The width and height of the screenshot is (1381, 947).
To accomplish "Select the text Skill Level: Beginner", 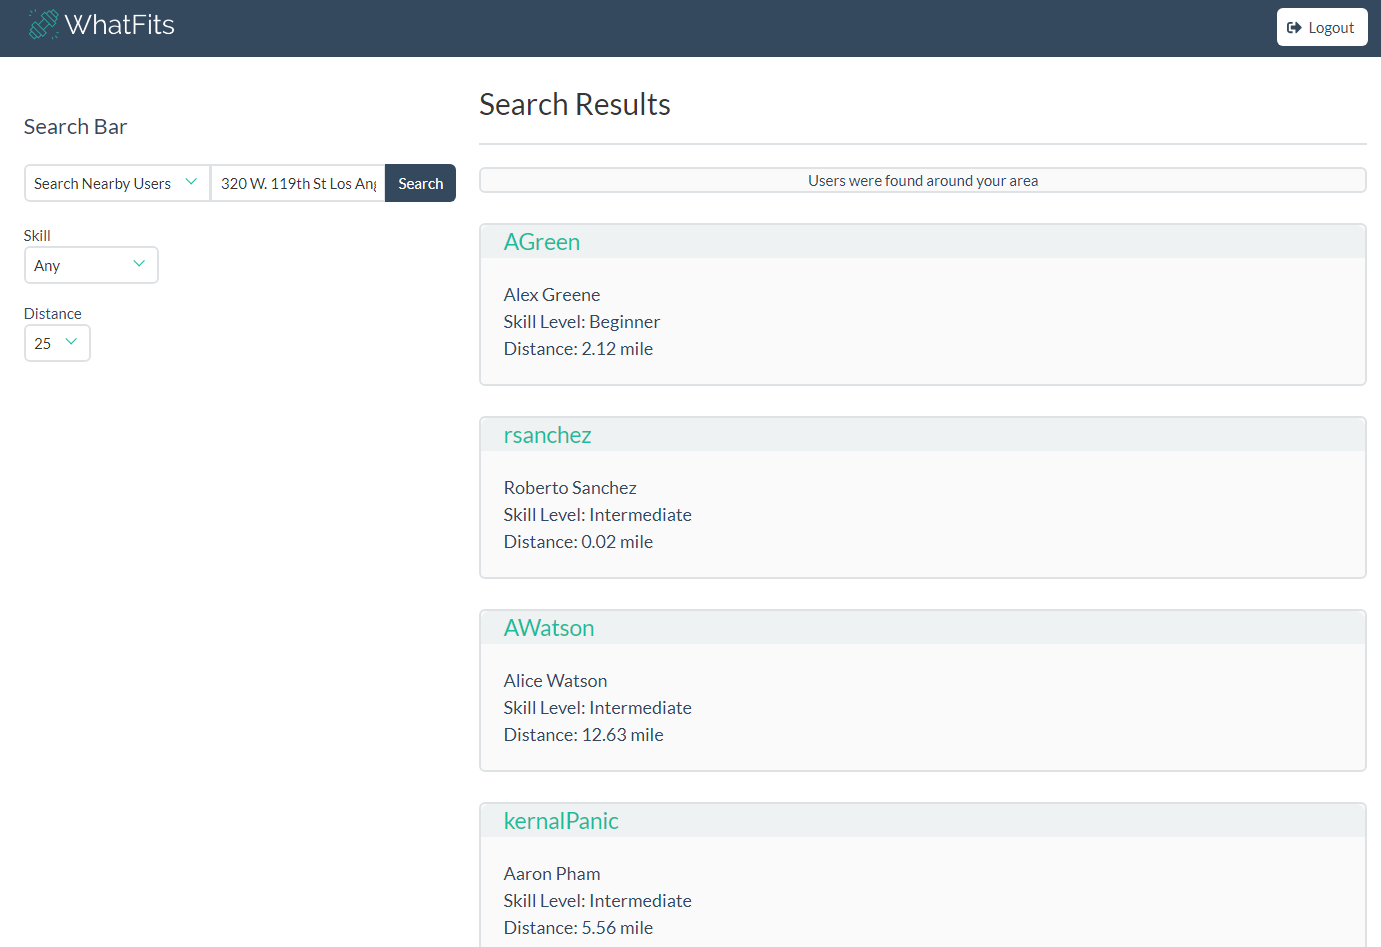I will (582, 322).
